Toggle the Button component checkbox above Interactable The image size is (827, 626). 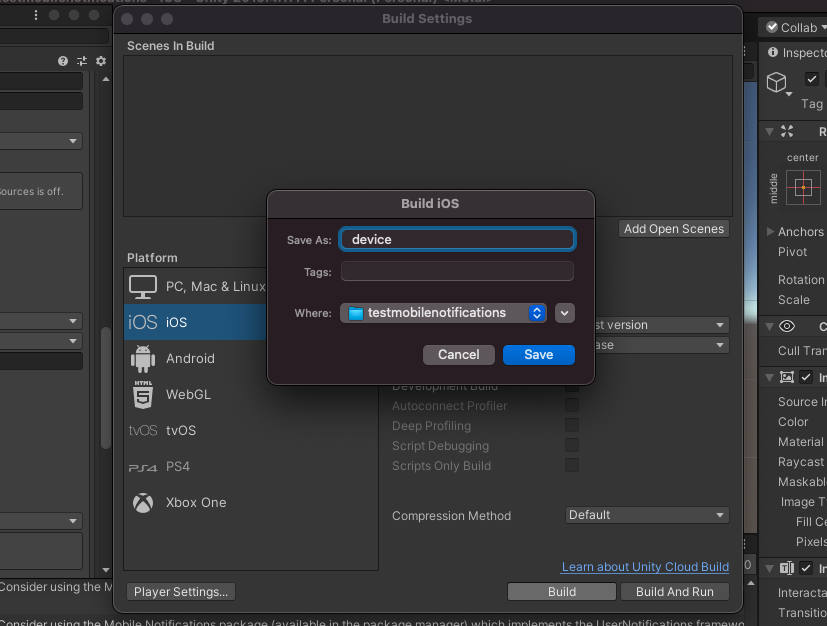coord(806,568)
